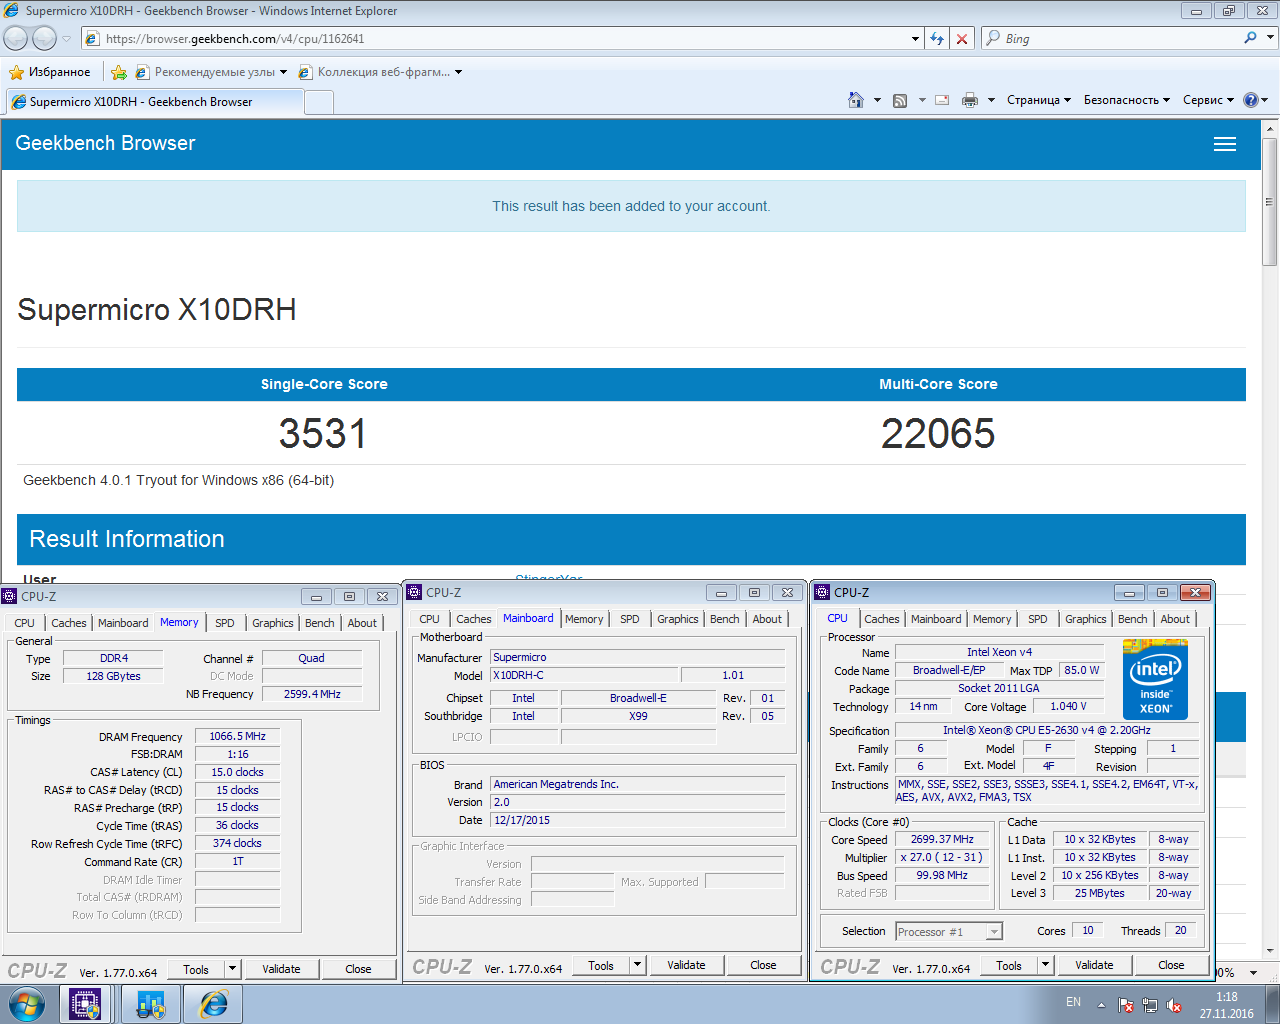Select the Supermicro X10DRH browser tab
The width and height of the screenshot is (1280, 1024).
tap(155, 101)
